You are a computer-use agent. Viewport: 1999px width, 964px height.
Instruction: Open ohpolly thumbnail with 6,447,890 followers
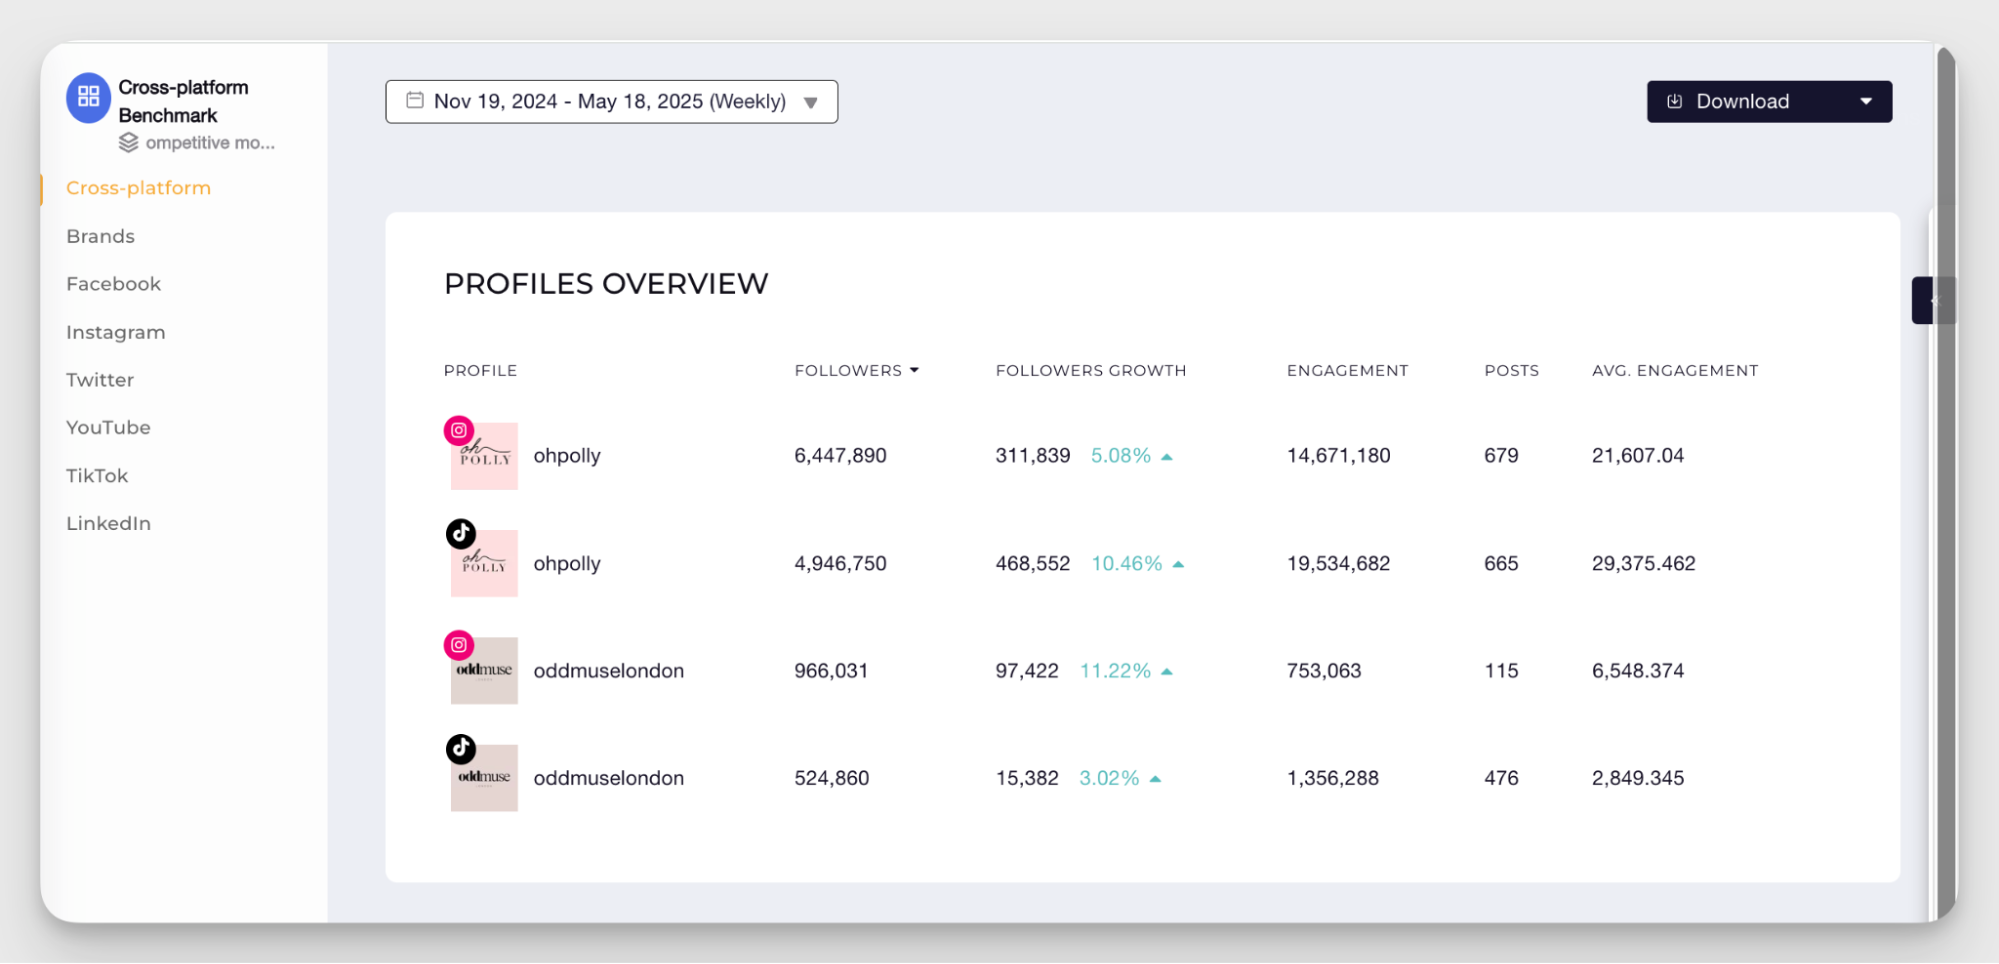[x=484, y=456]
